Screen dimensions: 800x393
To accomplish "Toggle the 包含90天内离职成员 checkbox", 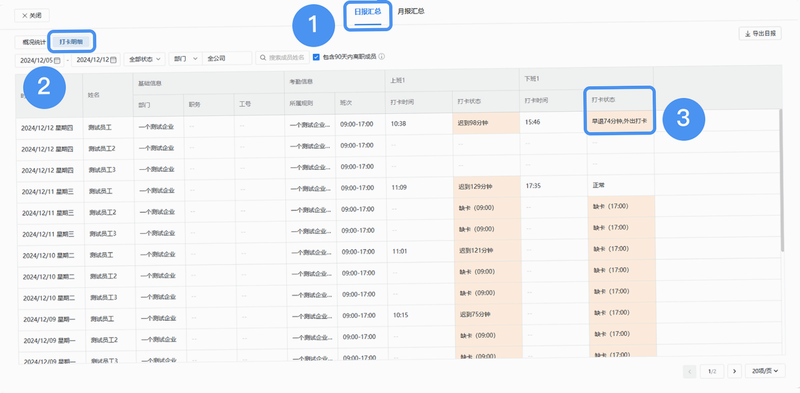I will 316,57.
